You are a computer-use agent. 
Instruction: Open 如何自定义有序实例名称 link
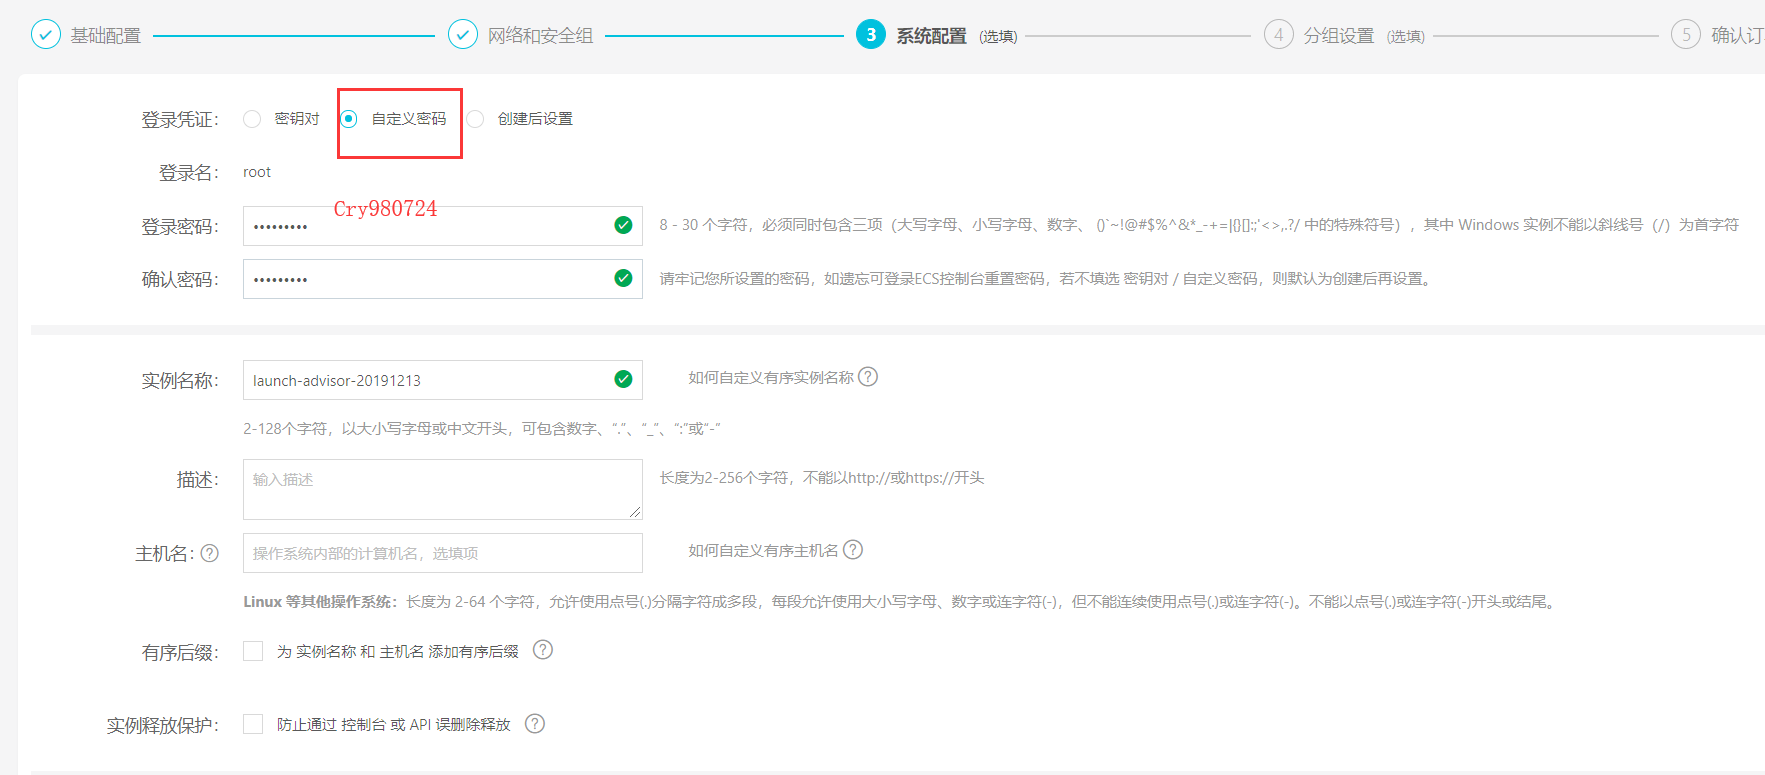[x=771, y=378]
